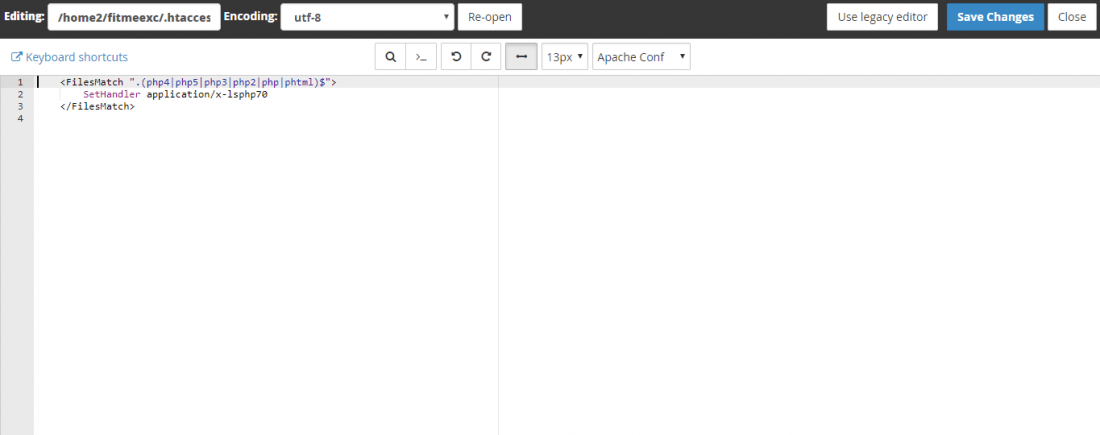Undo the last edit

(x=456, y=57)
